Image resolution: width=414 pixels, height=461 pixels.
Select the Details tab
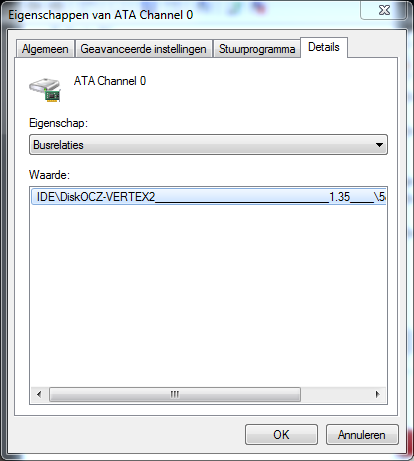click(324, 47)
